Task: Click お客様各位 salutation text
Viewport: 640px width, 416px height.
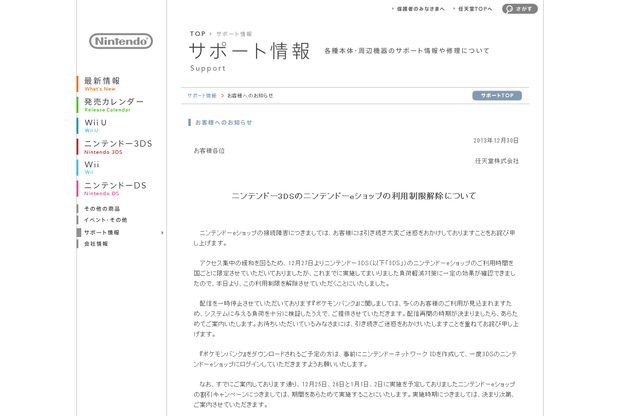Action: click(209, 151)
